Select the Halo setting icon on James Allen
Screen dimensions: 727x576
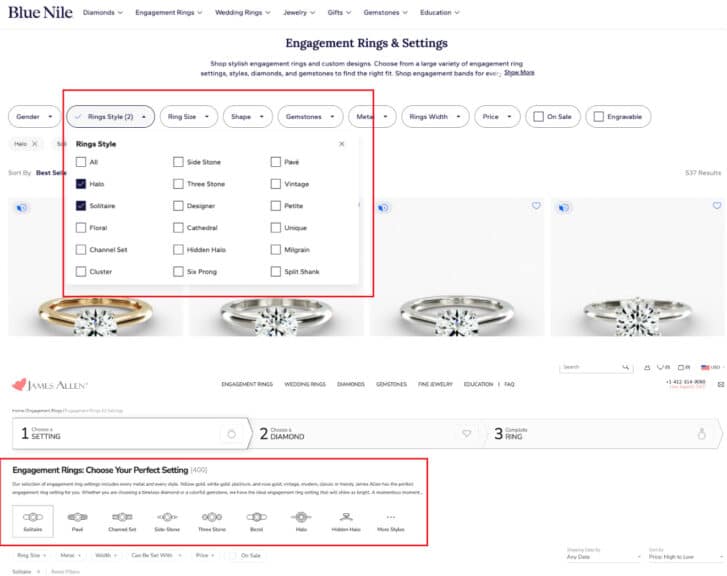(301, 521)
